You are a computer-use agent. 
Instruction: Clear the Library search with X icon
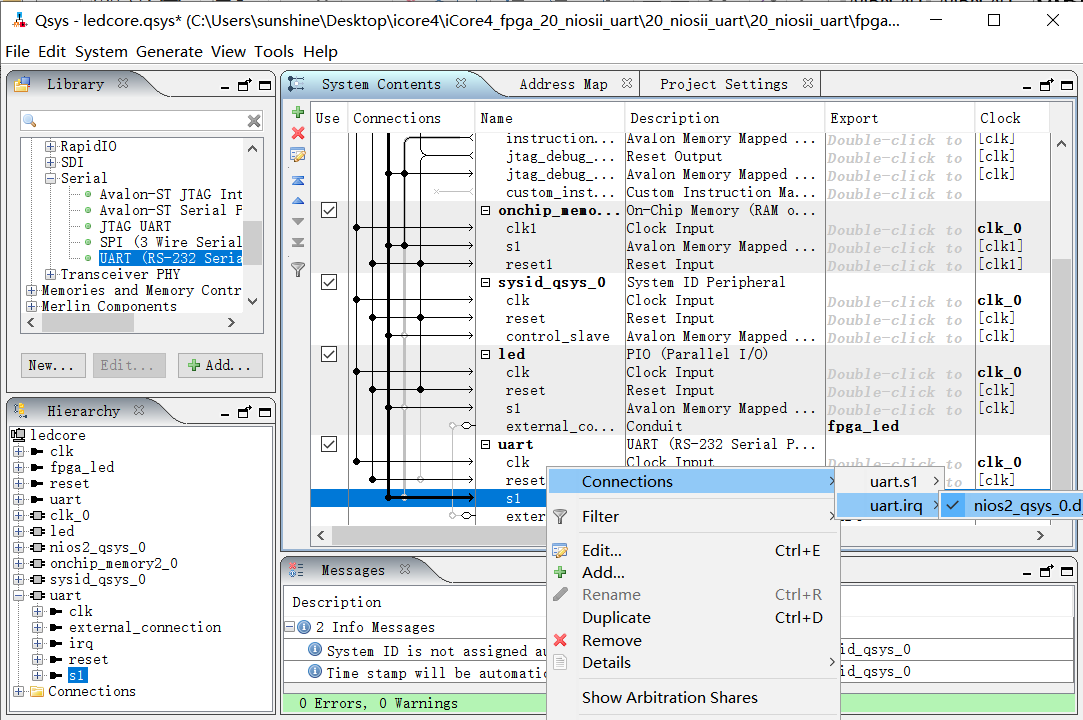click(254, 121)
